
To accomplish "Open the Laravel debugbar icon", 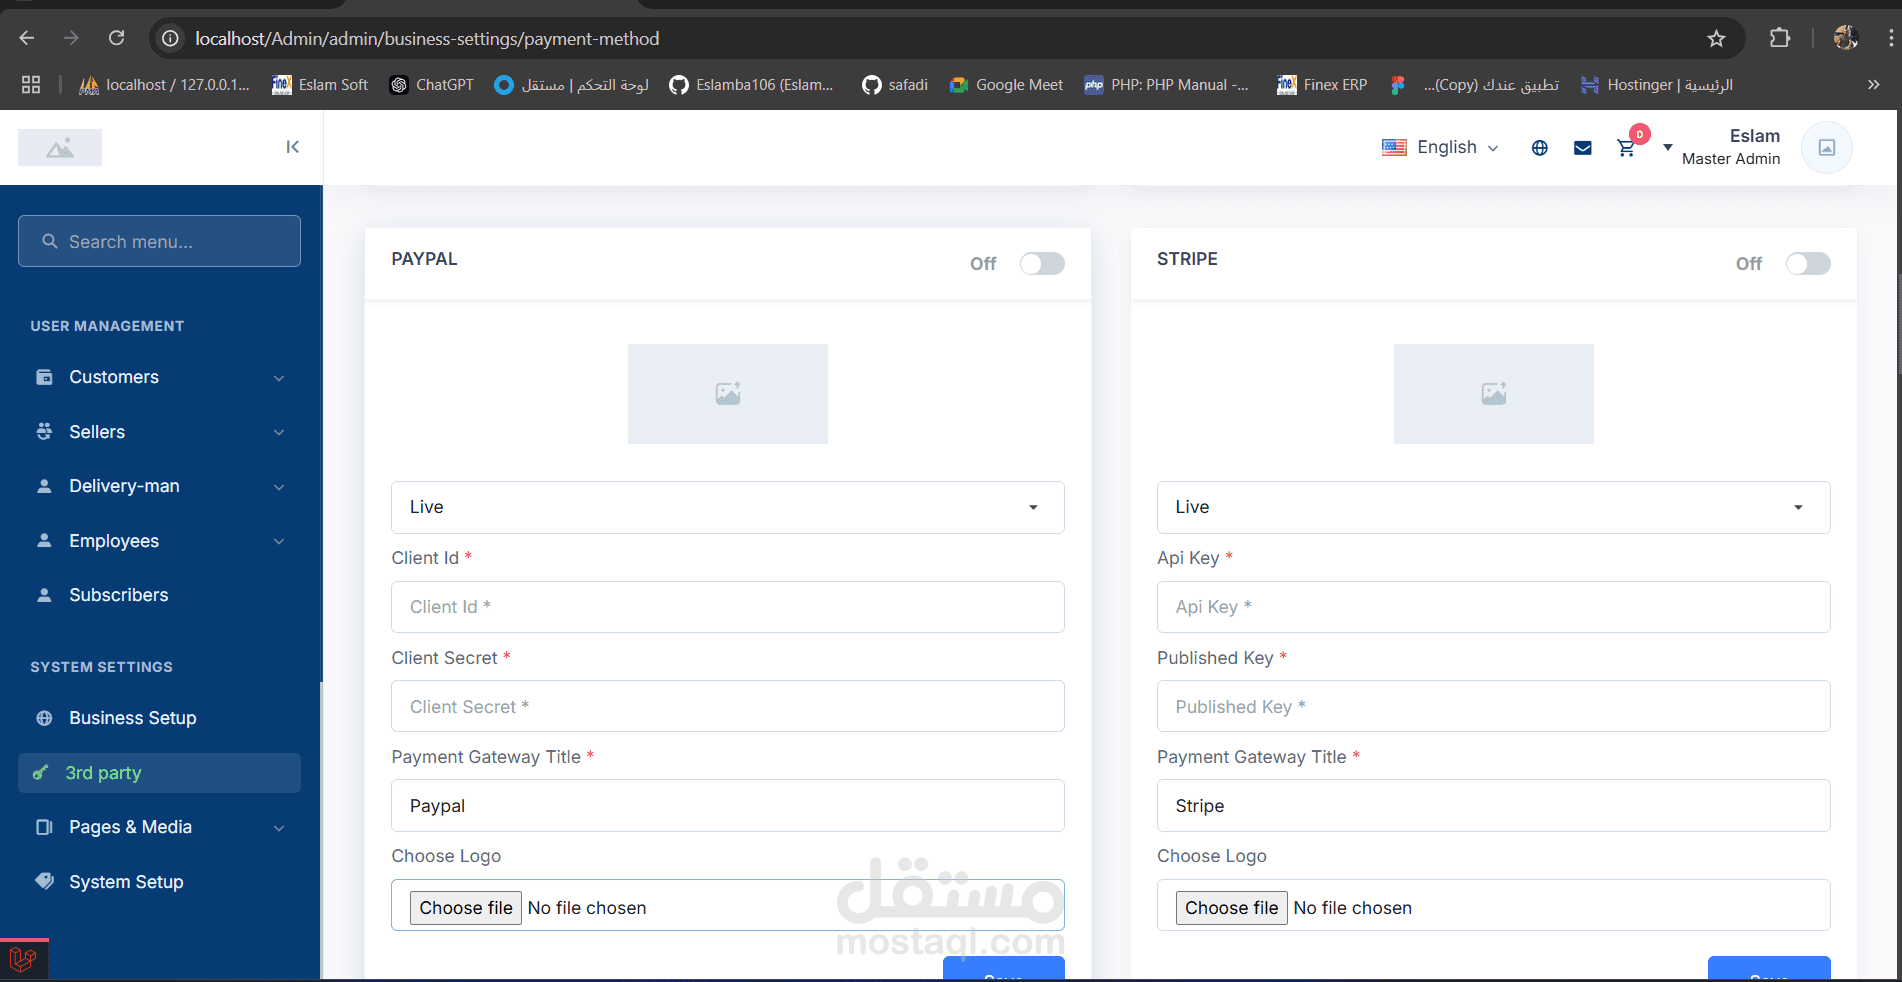I will click(24, 960).
